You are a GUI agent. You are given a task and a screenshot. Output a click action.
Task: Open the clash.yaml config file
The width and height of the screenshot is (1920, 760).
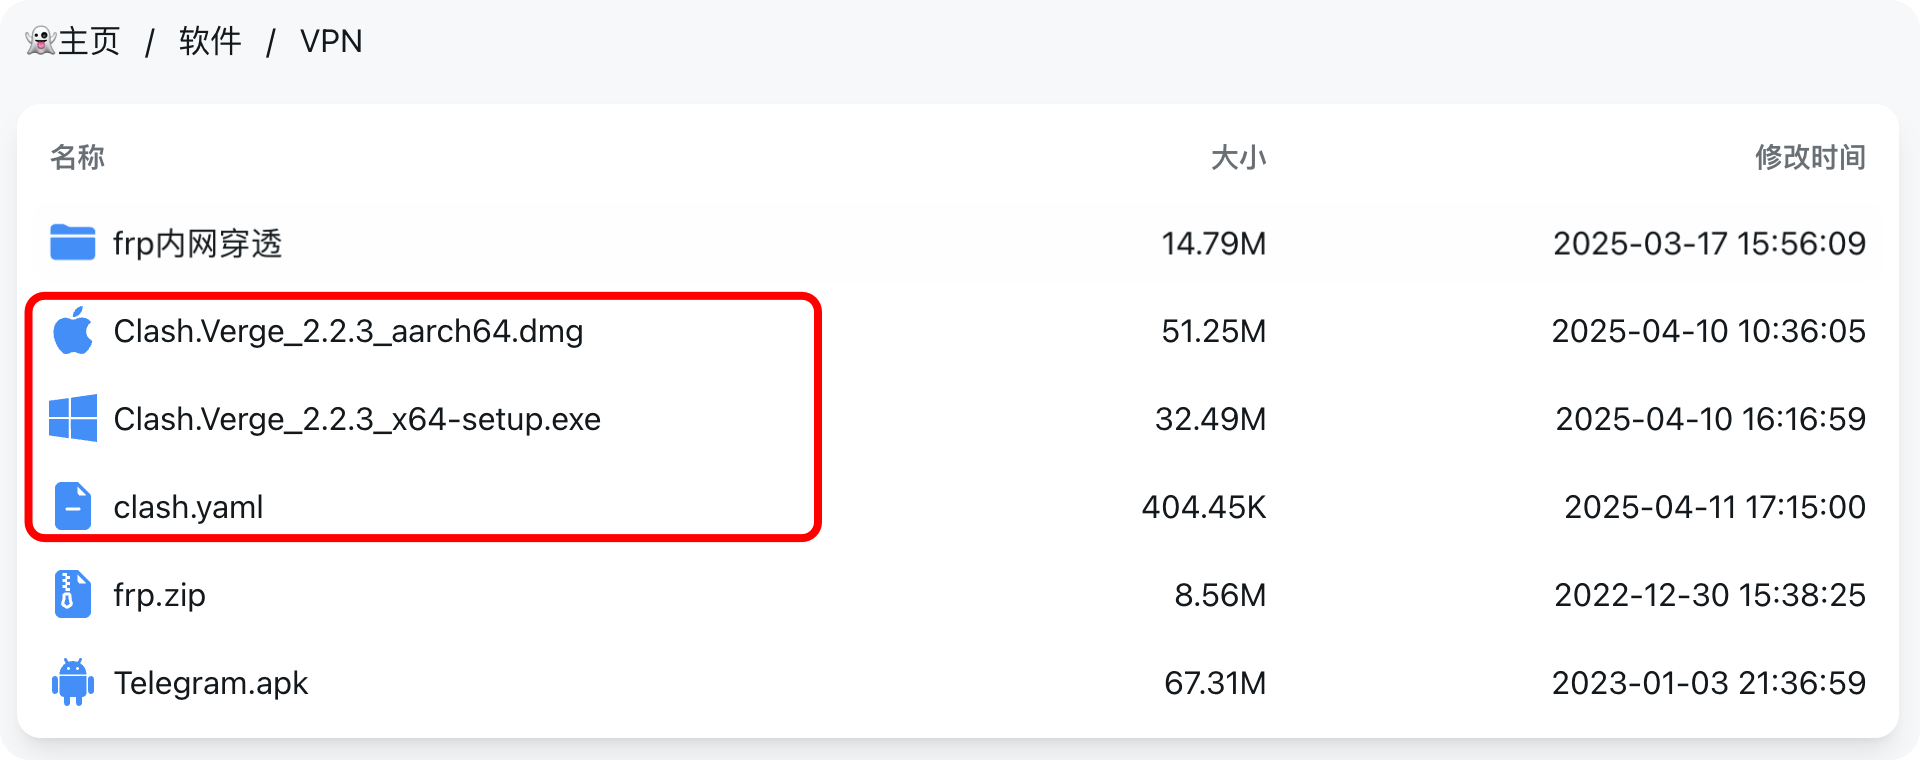coord(188,507)
